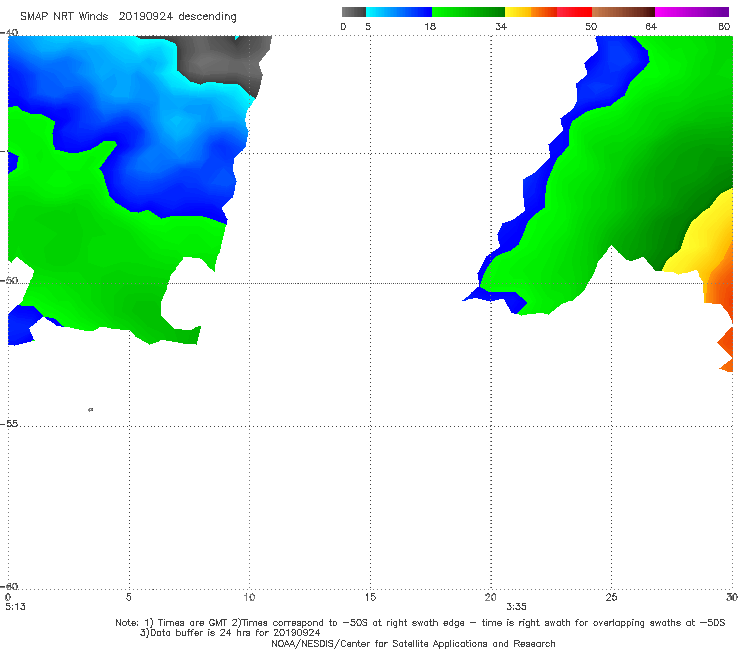This screenshot has height=650, width=740.
Task: Click the small island mark near 54S 3E
Action: (x=91, y=409)
